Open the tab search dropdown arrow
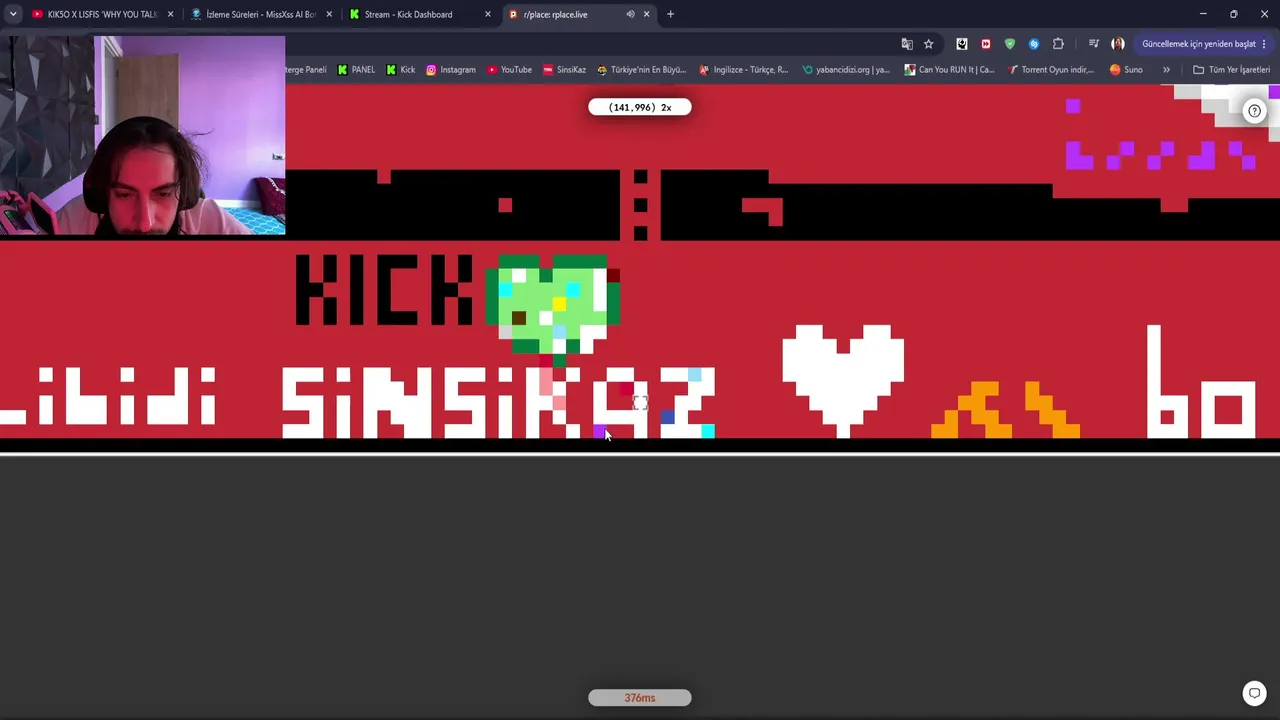The height and width of the screenshot is (720, 1280). pyautogui.click(x=13, y=14)
